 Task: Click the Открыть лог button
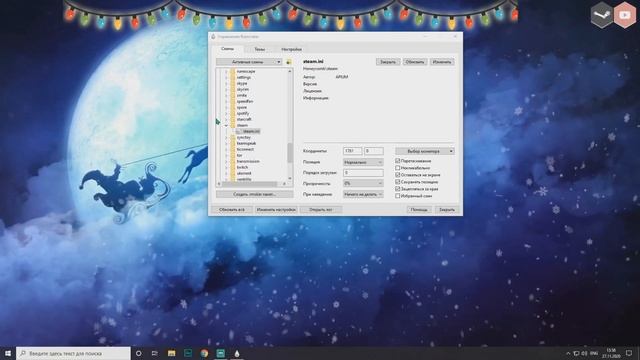click(321, 209)
